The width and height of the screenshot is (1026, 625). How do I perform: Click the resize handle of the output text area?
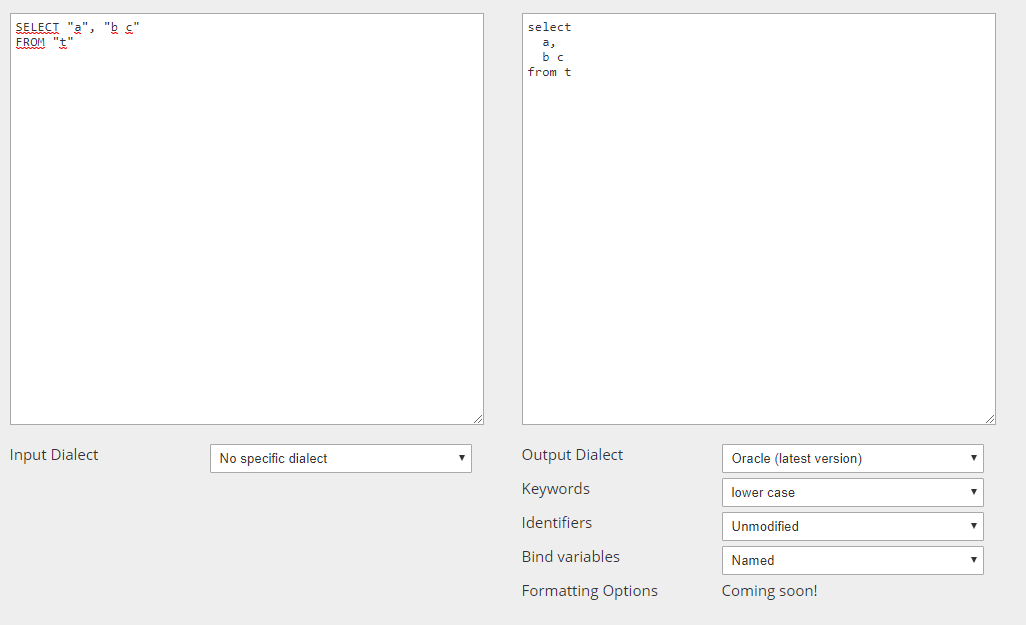pos(990,419)
